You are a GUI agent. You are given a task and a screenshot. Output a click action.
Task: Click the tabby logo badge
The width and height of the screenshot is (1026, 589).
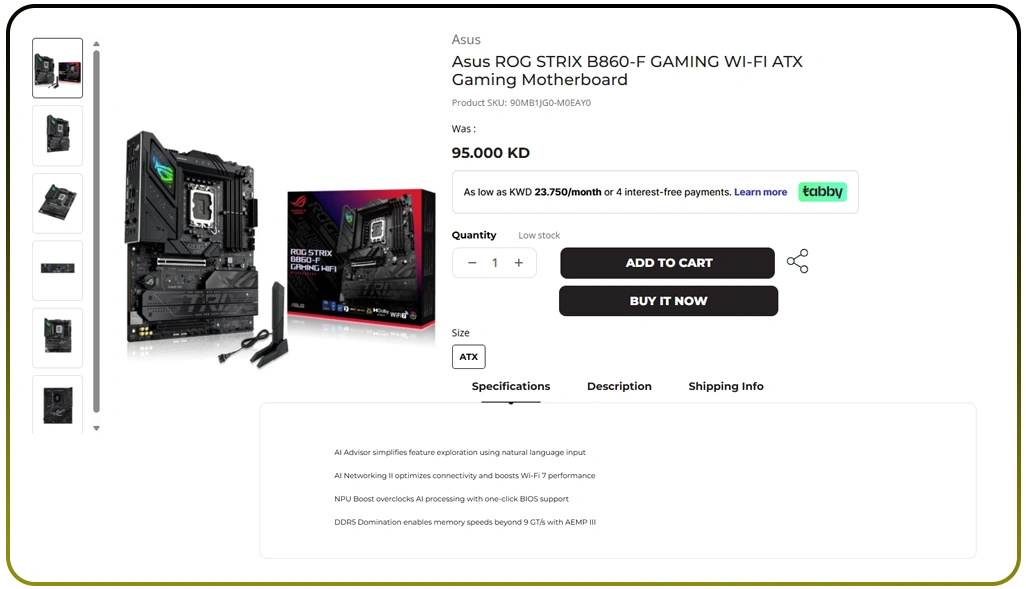(x=823, y=192)
